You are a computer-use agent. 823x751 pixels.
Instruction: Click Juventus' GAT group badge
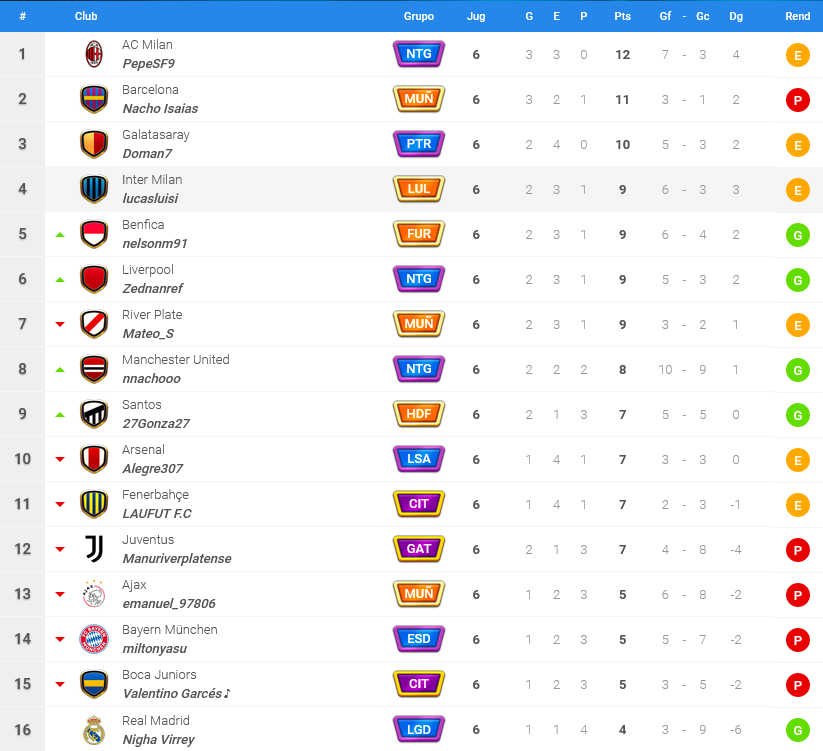[x=419, y=549]
